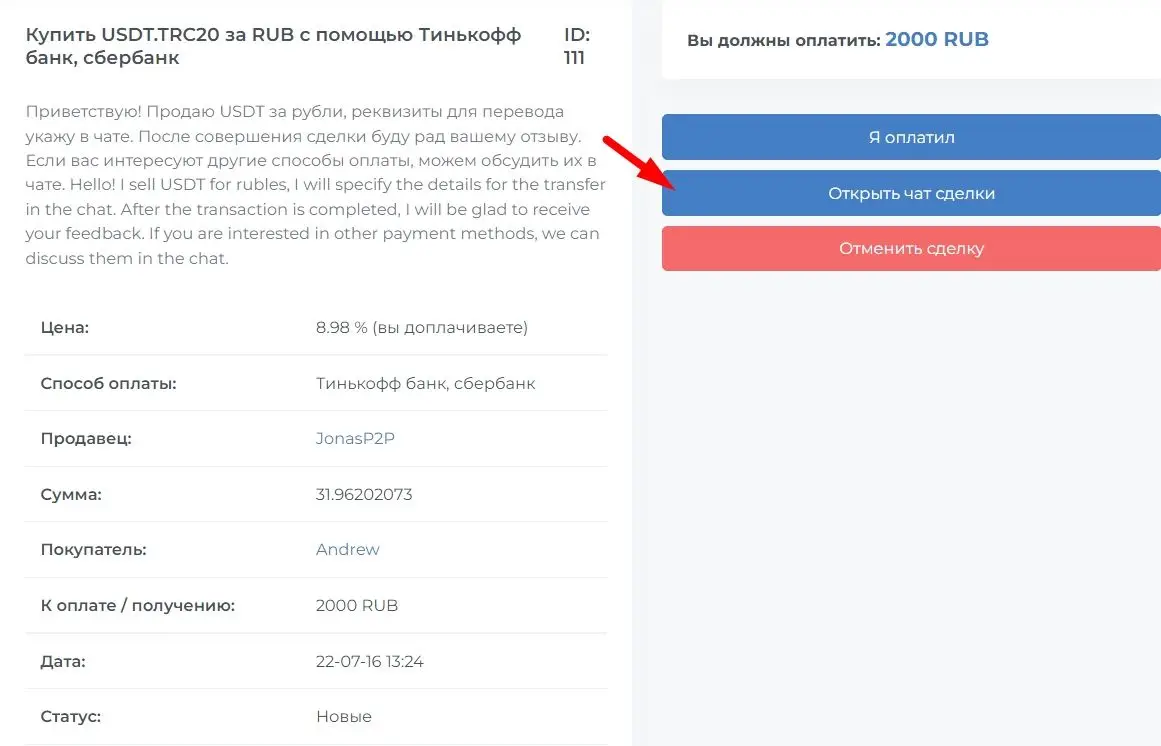The width and height of the screenshot is (1161, 746).
Task: Open seller profile JonasP2P
Action: 355,438
